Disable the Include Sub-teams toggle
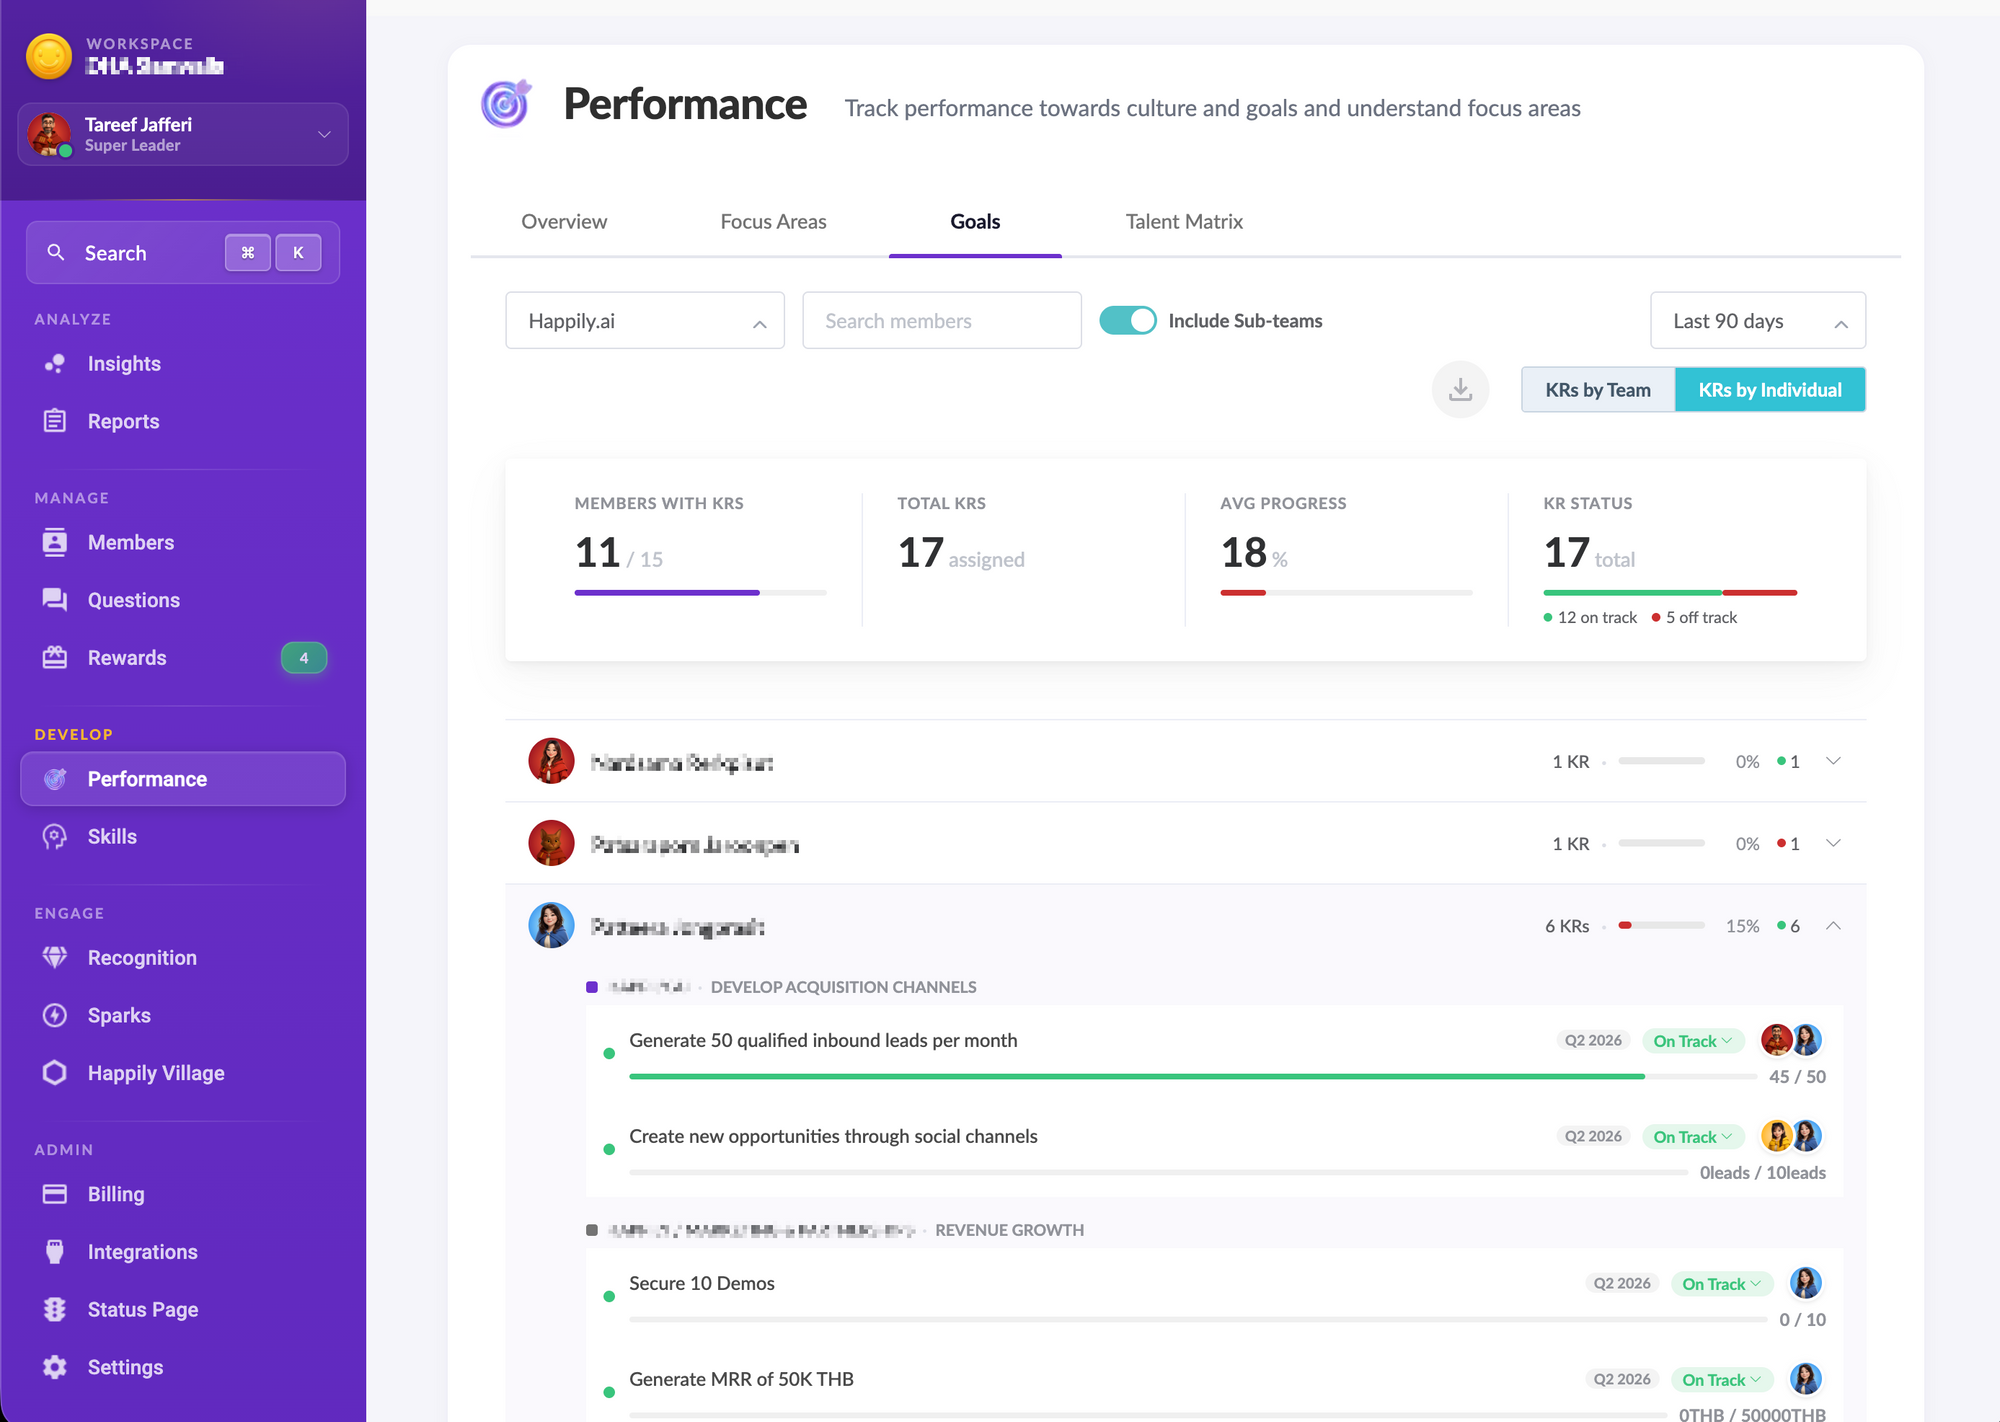This screenshot has height=1422, width=2000. (x=1128, y=321)
